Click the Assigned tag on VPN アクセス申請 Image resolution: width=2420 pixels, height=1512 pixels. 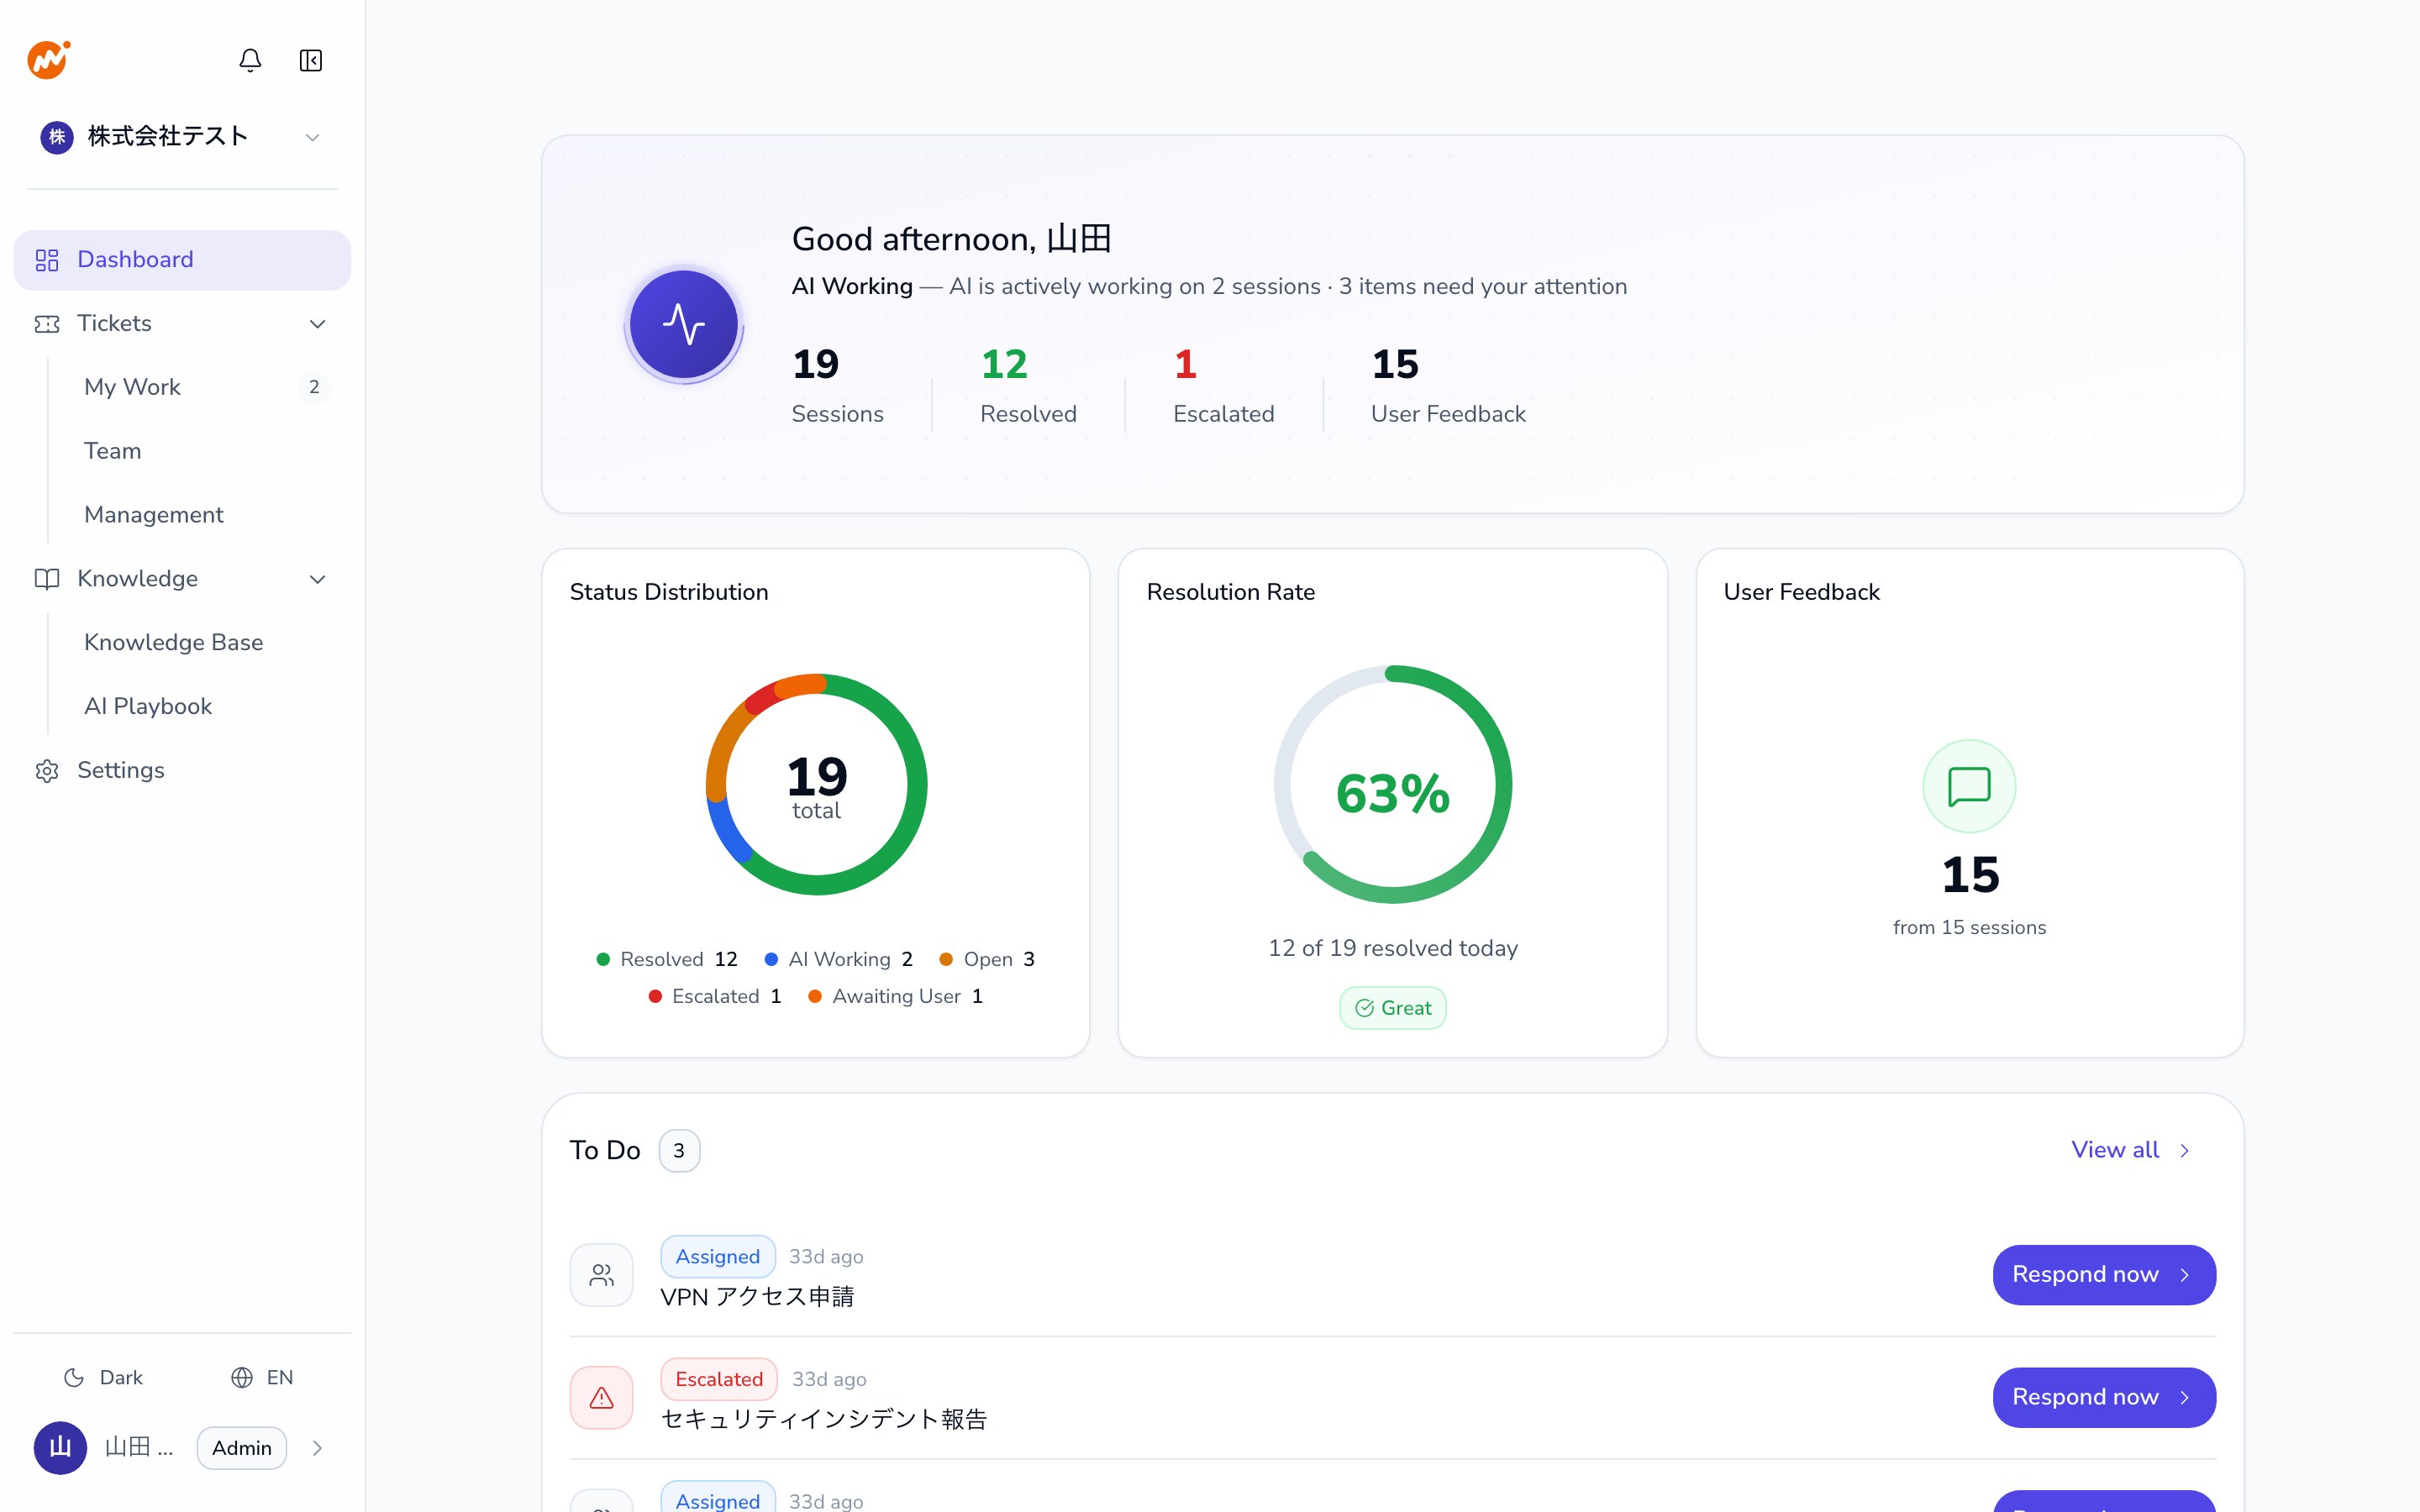coord(717,1257)
